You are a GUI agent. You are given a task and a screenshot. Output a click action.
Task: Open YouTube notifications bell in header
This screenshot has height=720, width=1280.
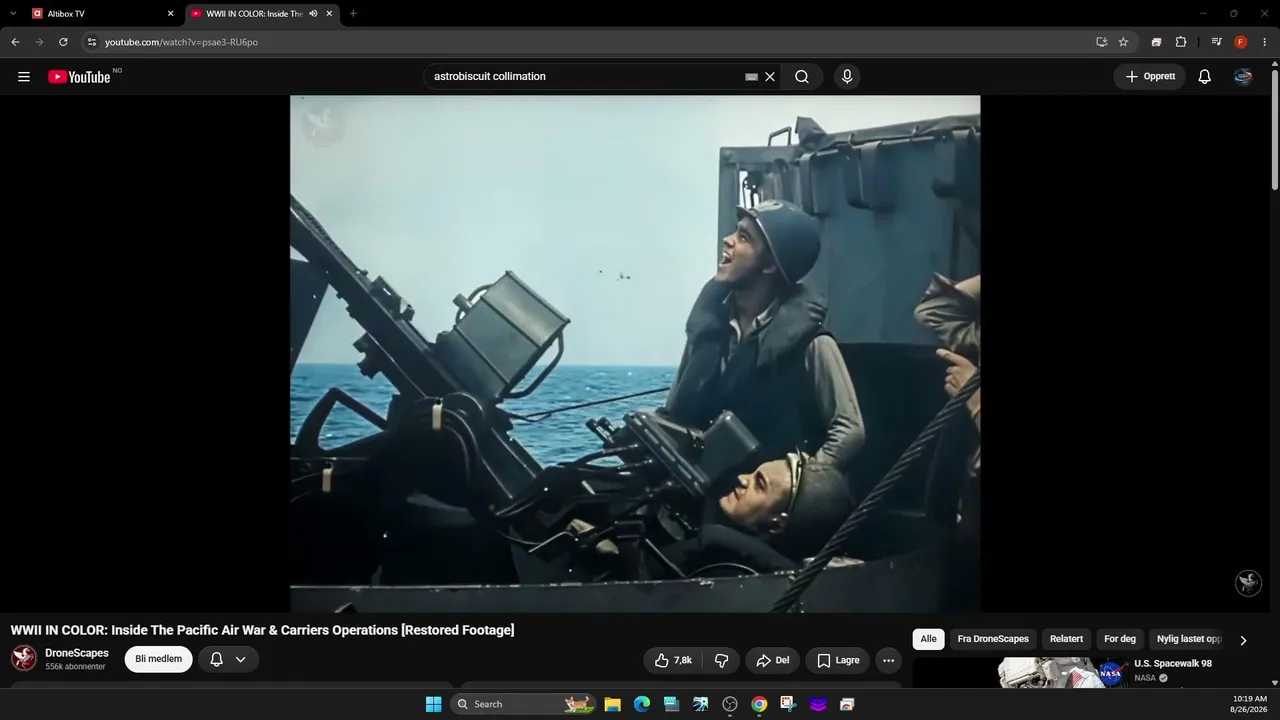click(x=1205, y=77)
